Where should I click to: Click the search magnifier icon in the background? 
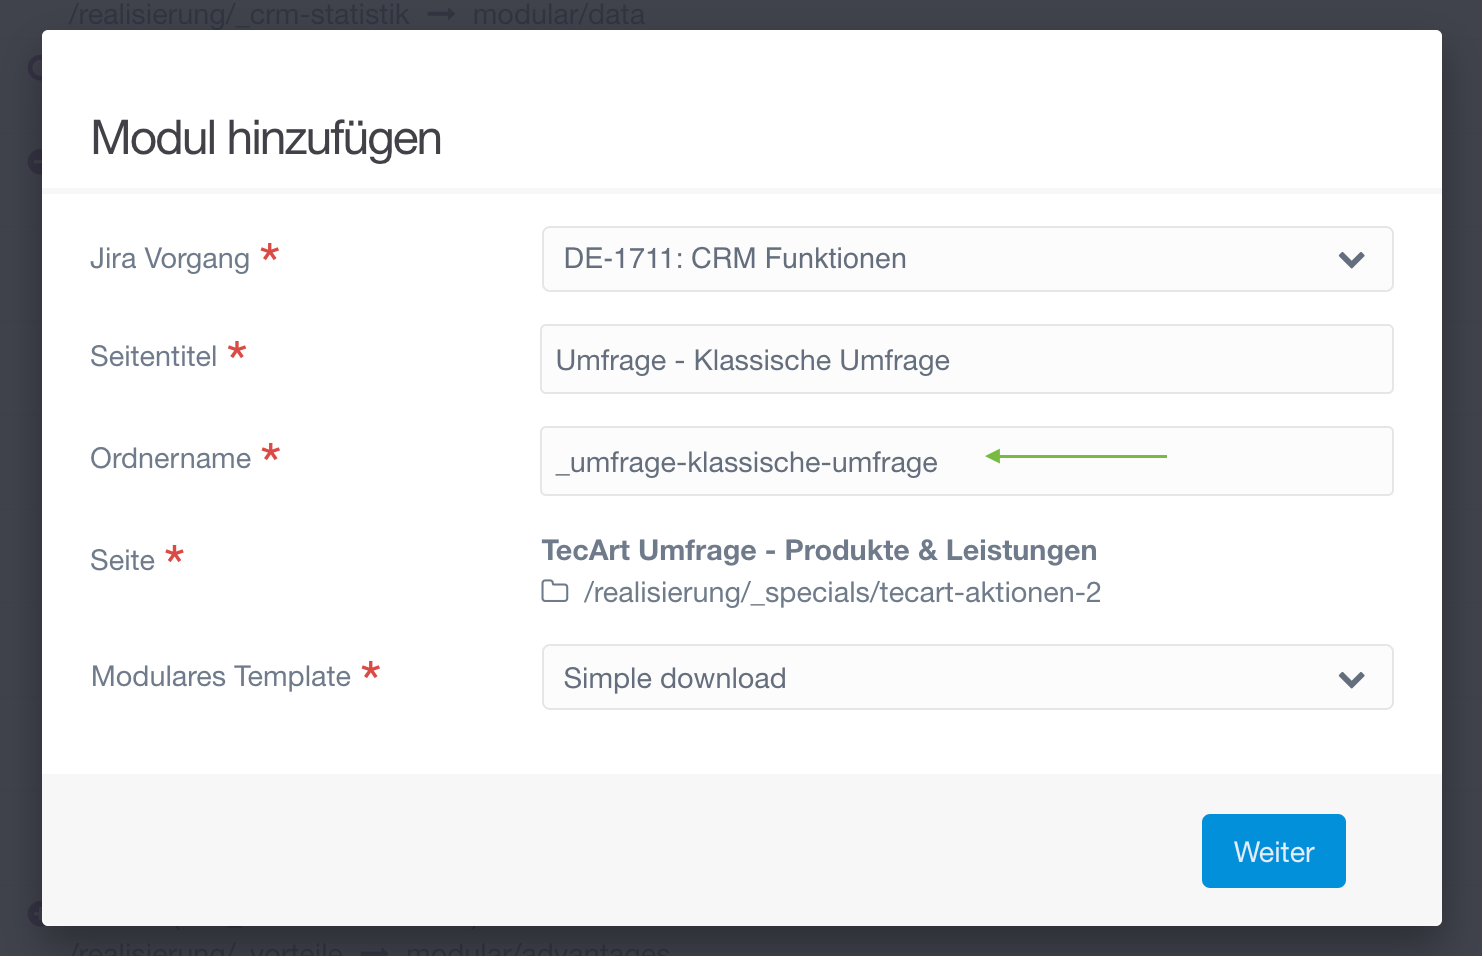[x=37, y=68]
